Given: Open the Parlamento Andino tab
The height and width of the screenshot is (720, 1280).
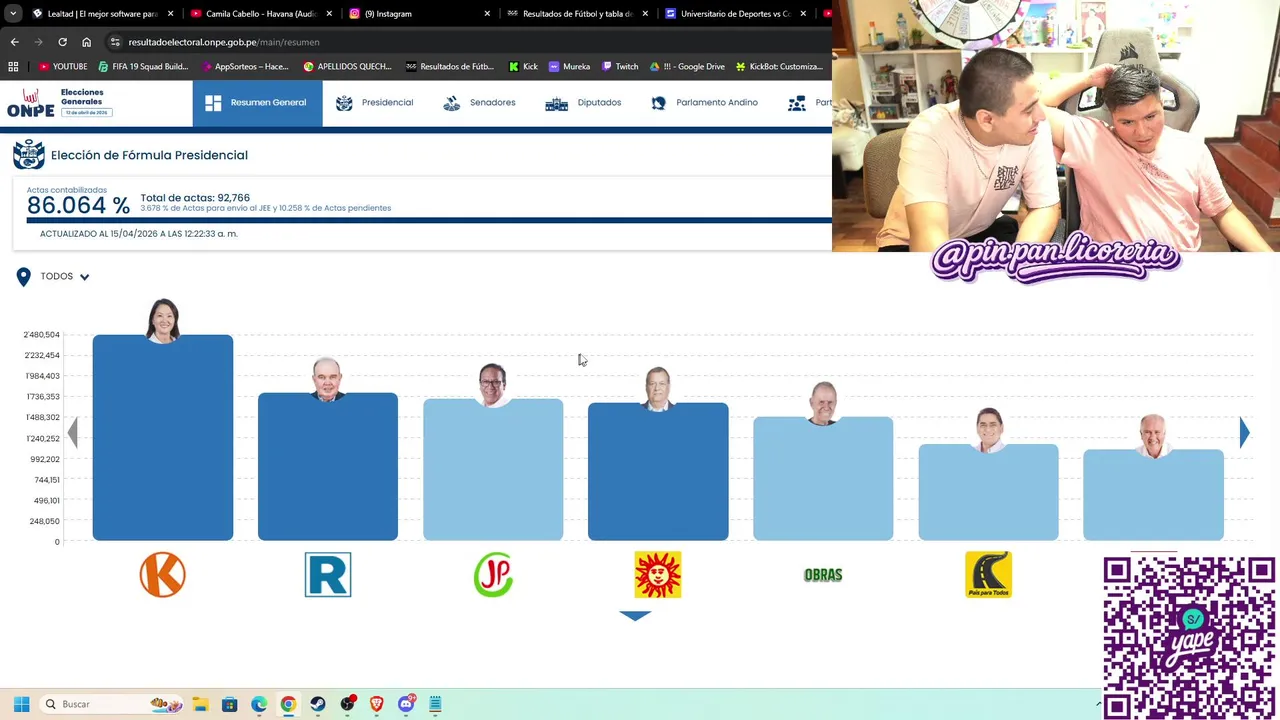Looking at the screenshot, I should tap(704, 103).
